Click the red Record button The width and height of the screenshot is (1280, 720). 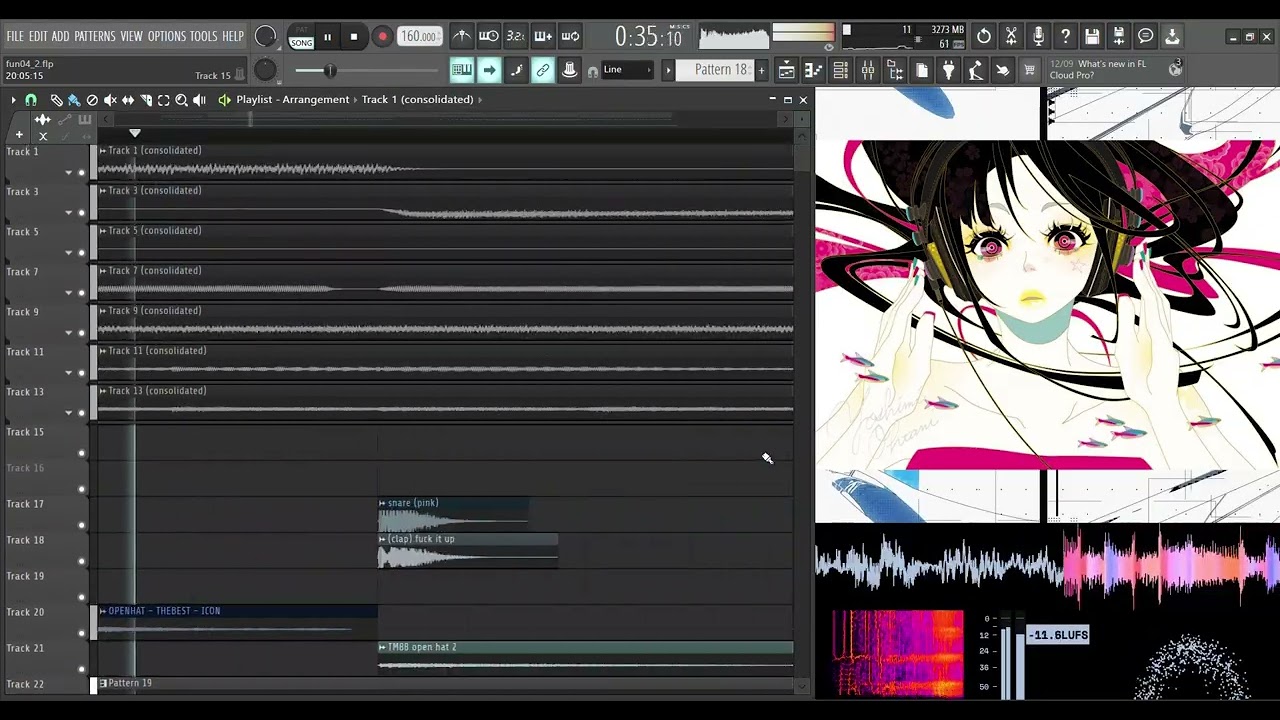[x=382, y=37]
